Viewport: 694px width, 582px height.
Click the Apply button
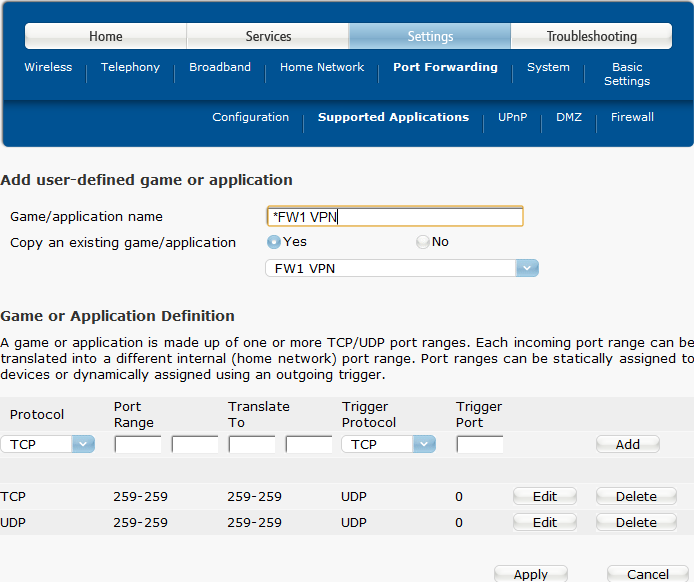pyautogui.click(x=530, y=574)
